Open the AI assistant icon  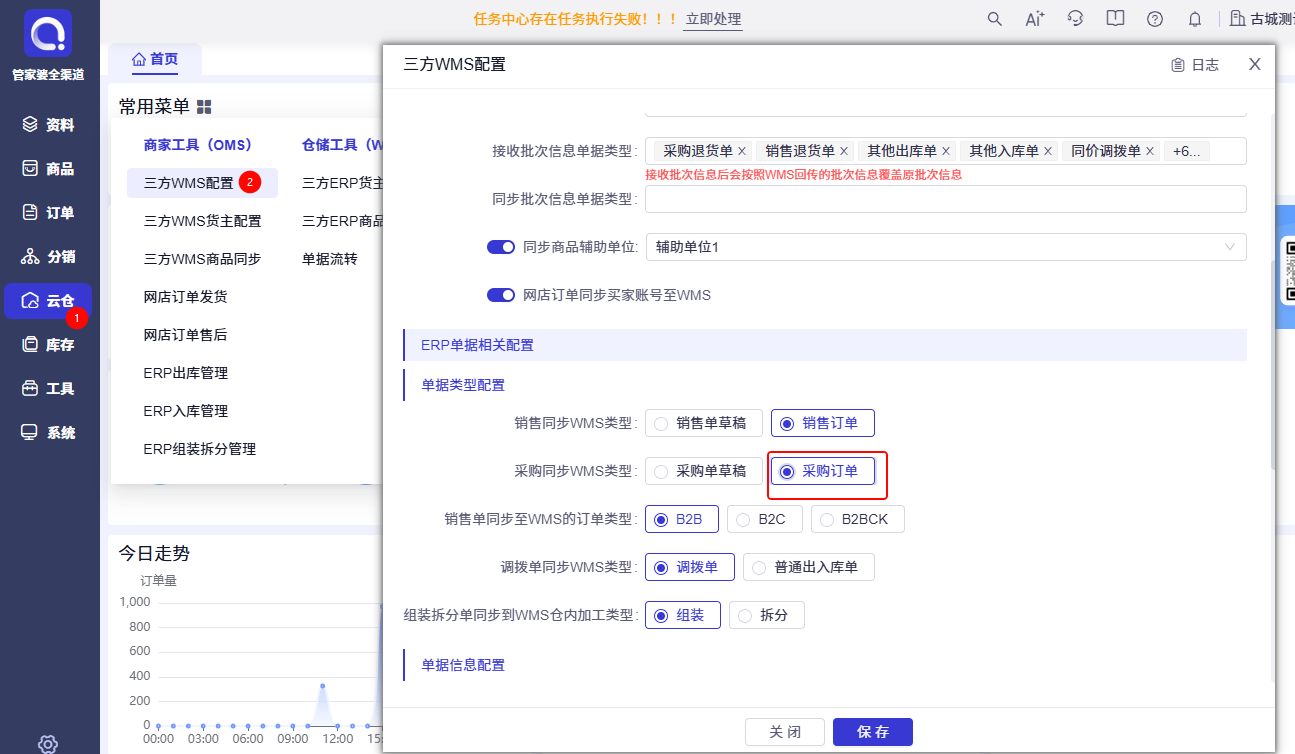1035,19
